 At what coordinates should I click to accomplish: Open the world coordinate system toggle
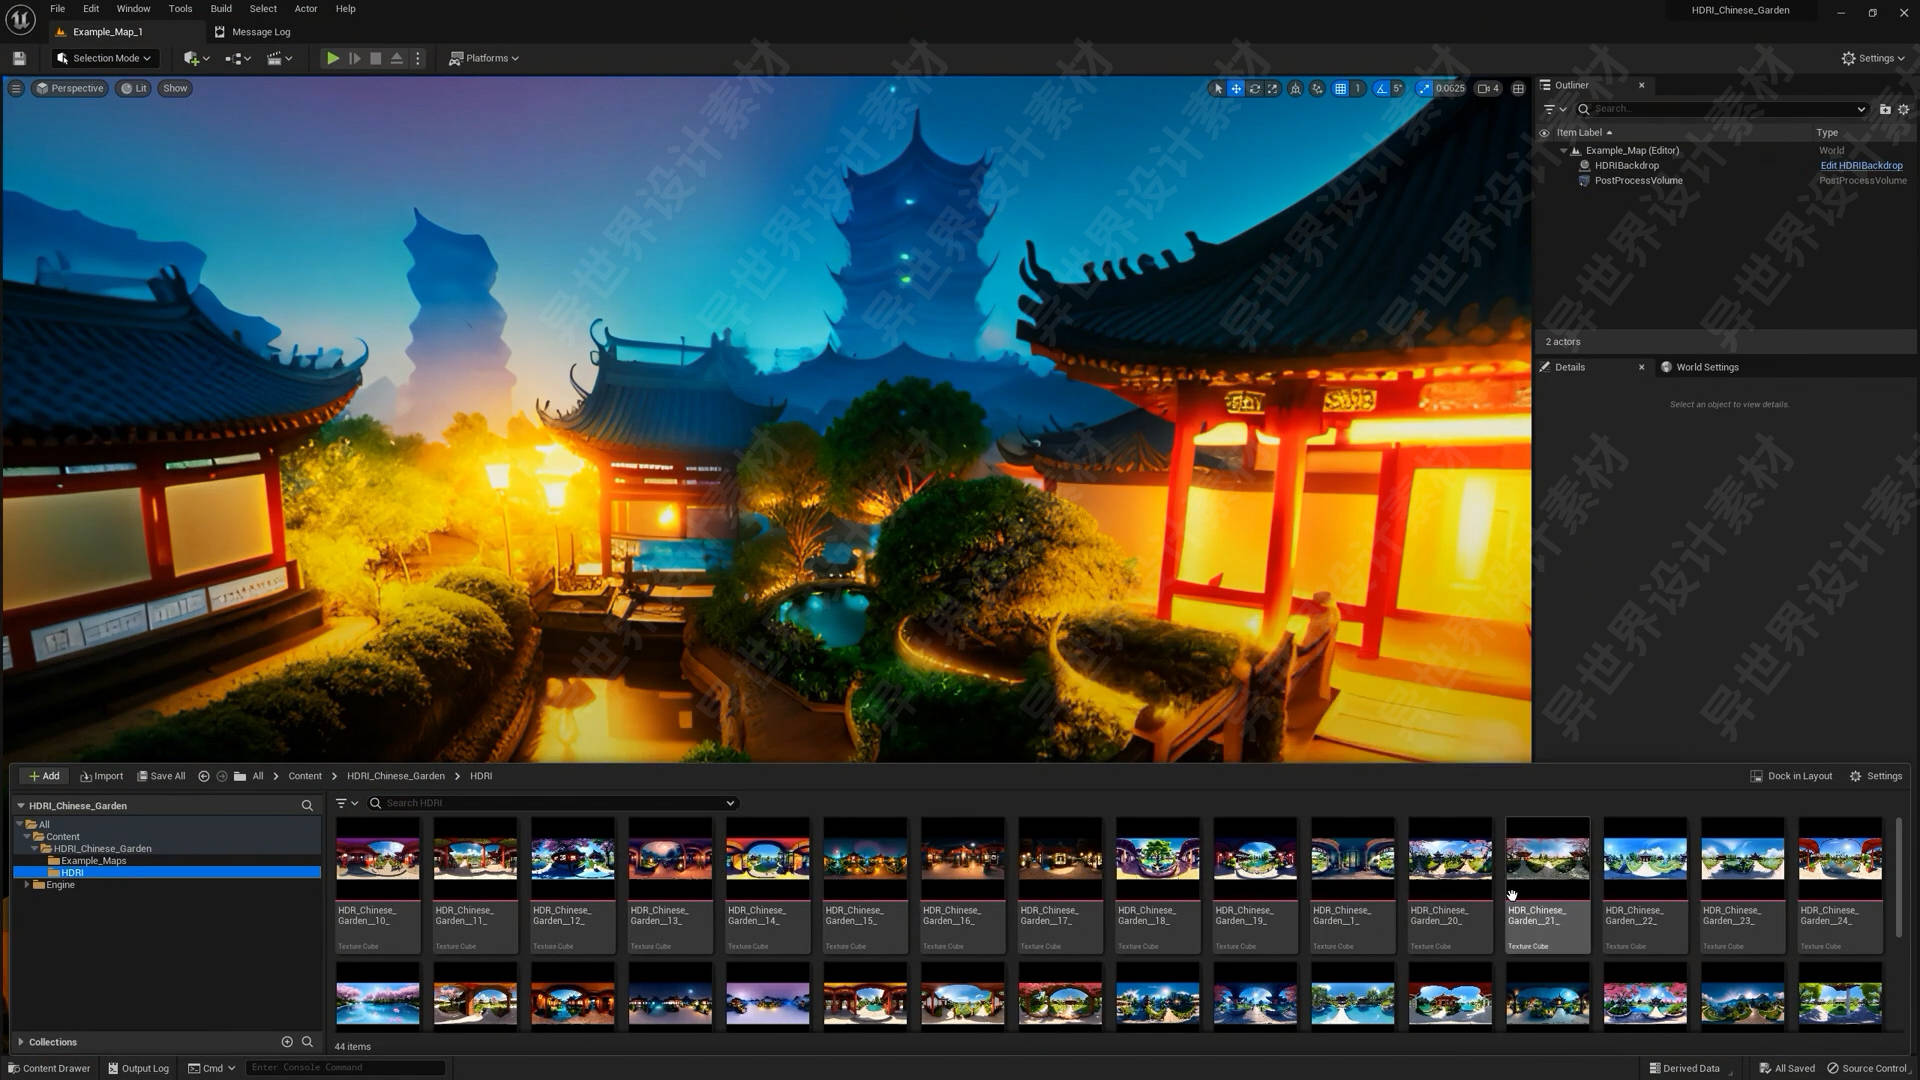point(1295,89)
